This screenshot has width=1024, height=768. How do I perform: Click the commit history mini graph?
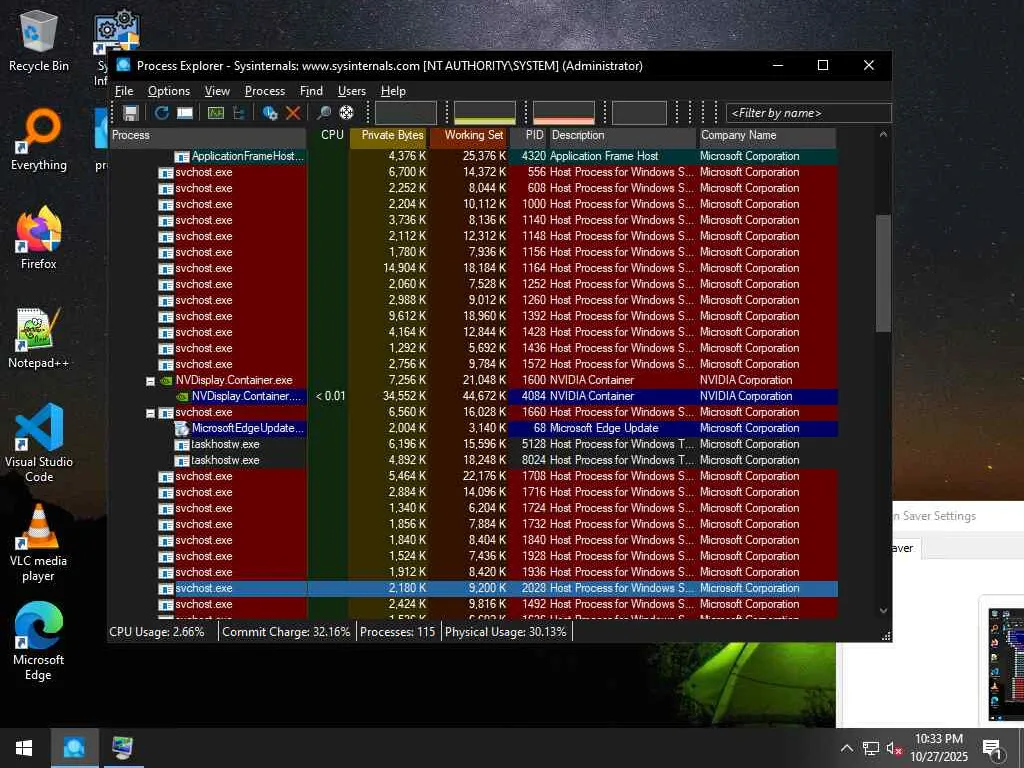tap(485, 113)
